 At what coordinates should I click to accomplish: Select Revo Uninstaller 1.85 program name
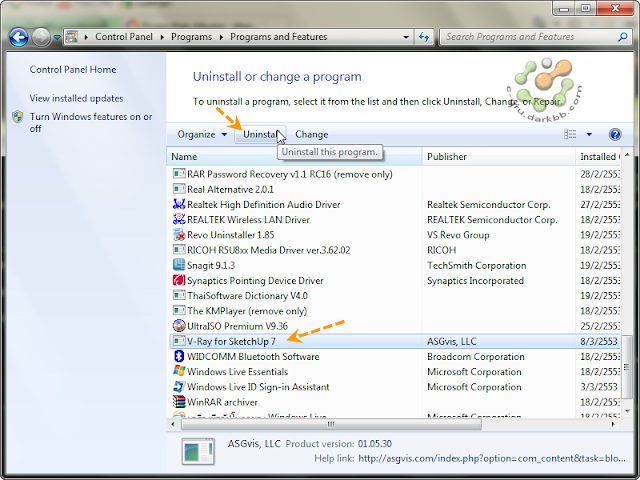click(x=231, y=235)
